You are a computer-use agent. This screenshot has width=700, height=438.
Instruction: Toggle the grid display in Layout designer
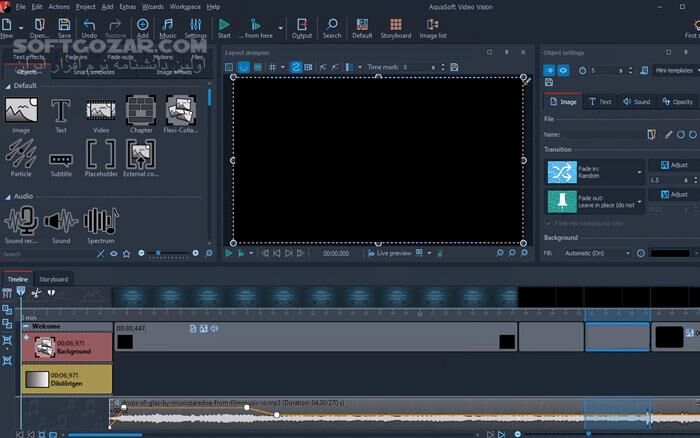(272, 67)
